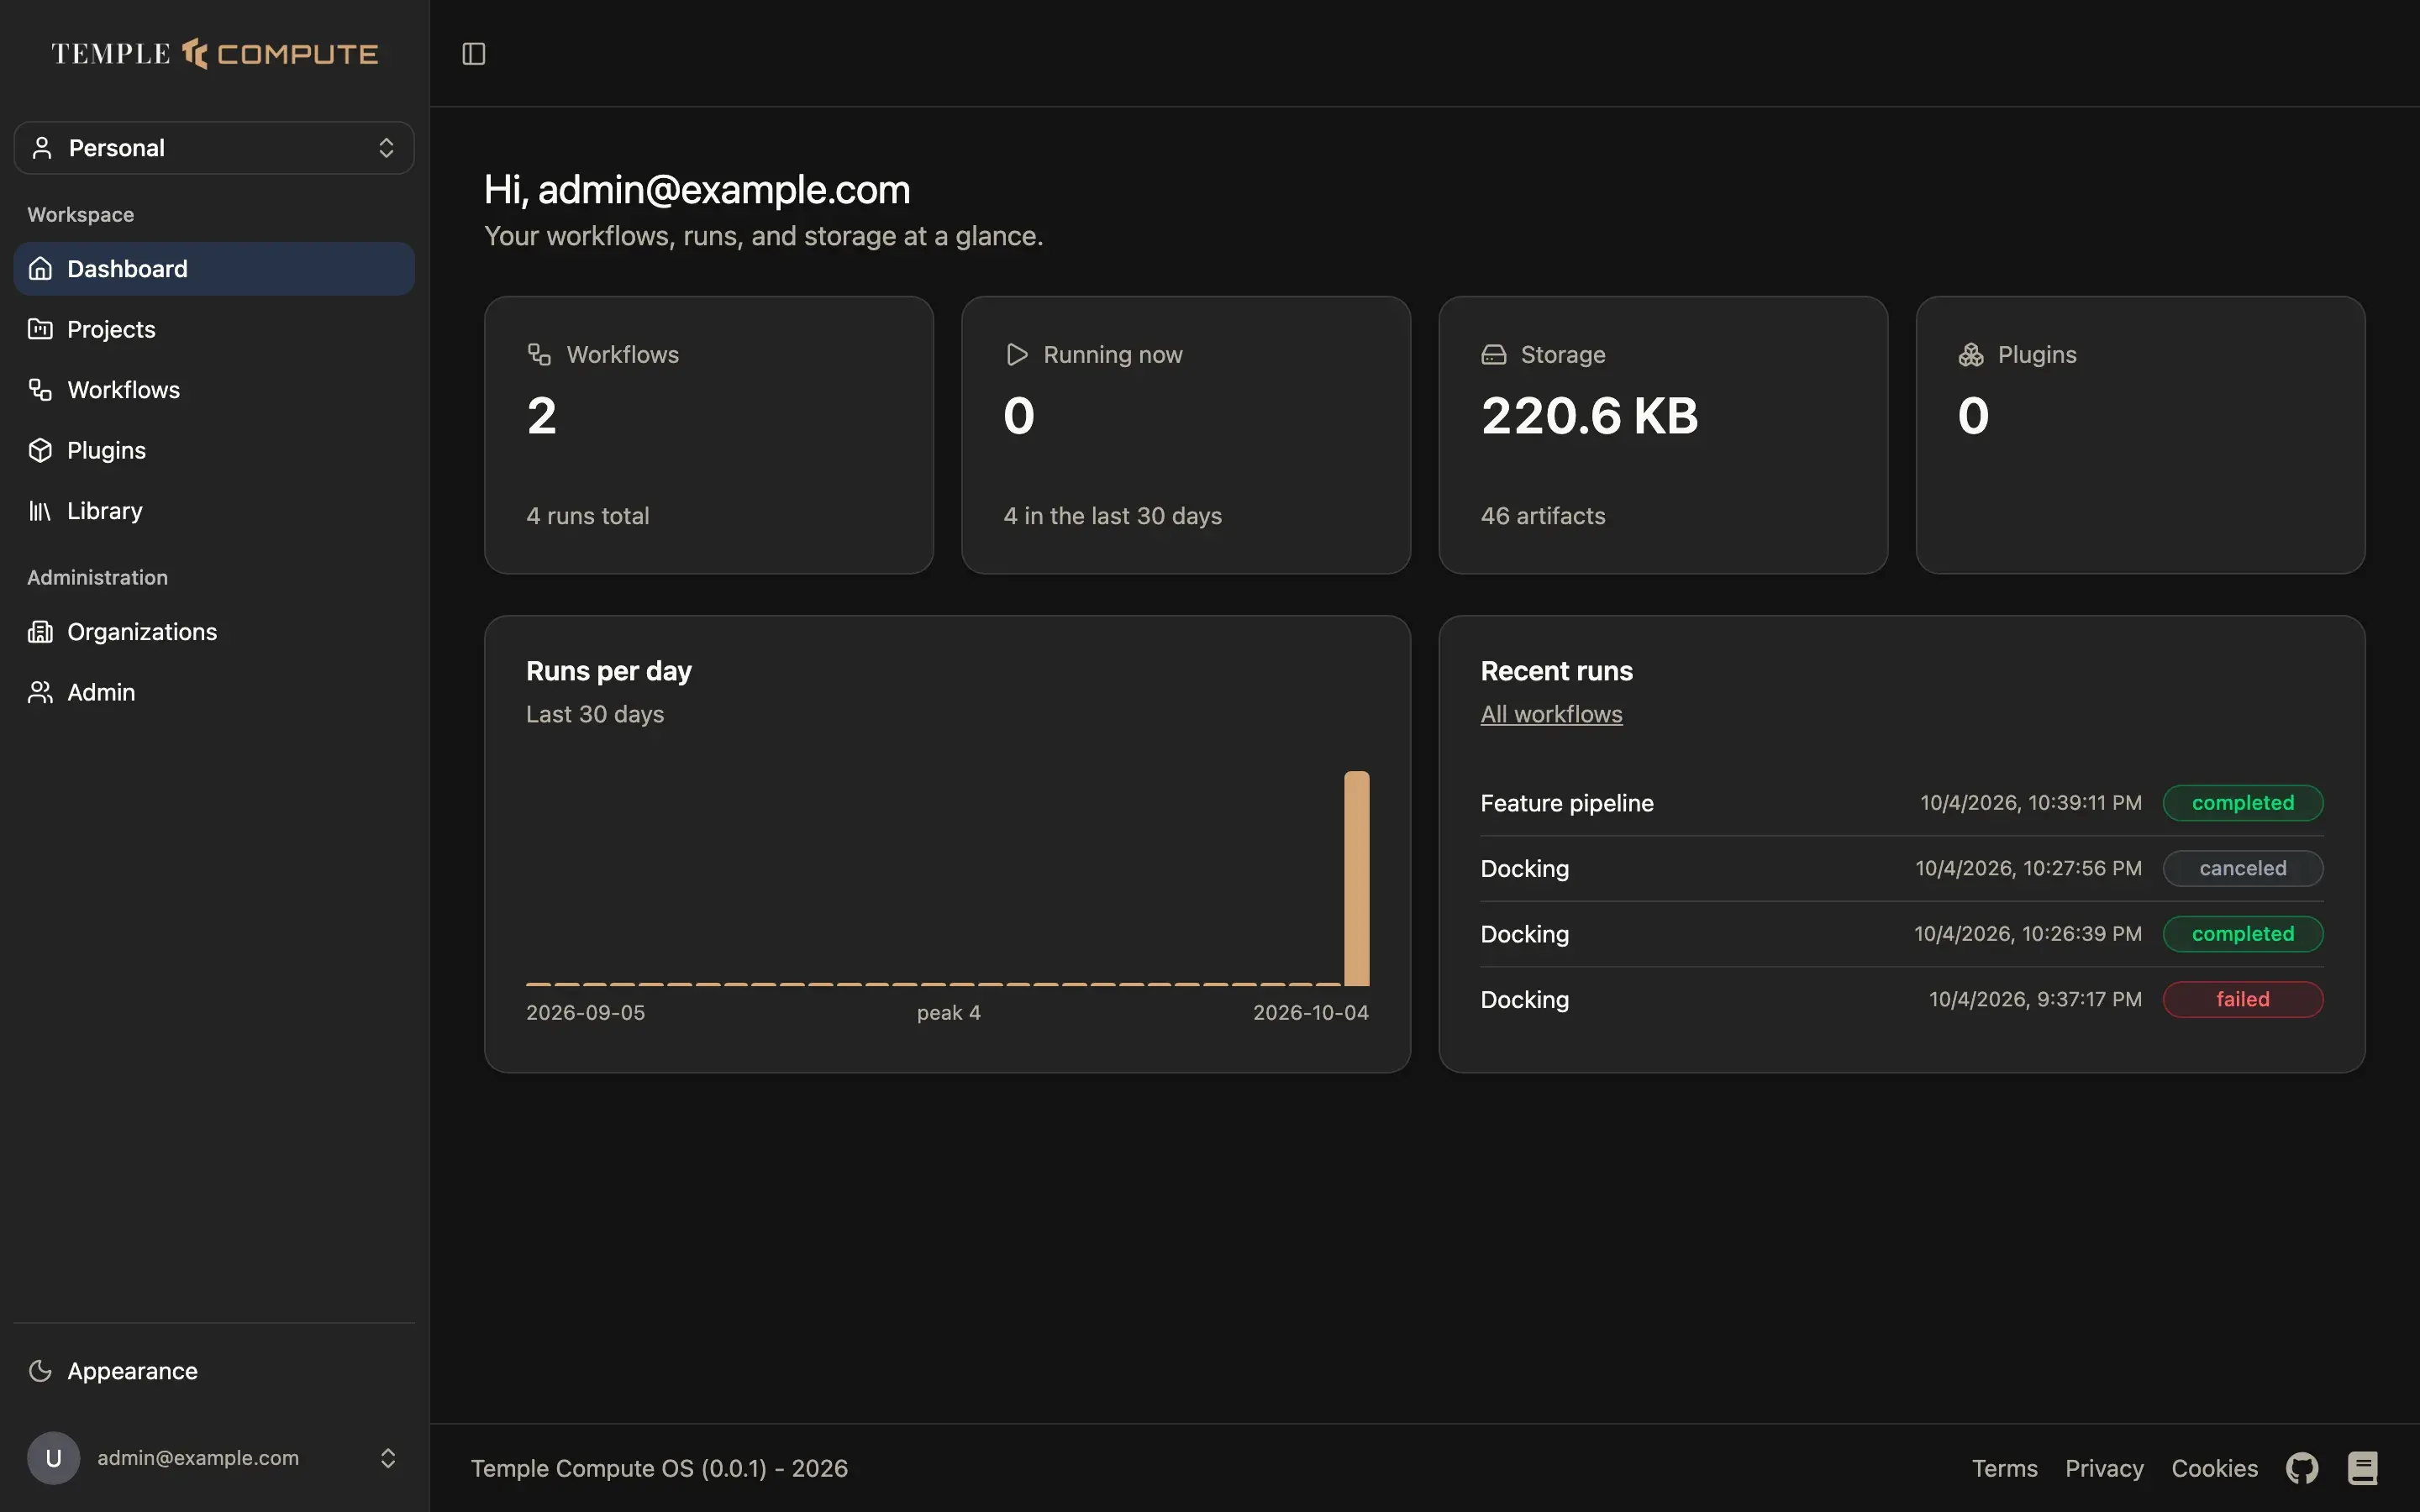
Task: Select the Feature pipeline run row
Action: [x=1901, y=803]
